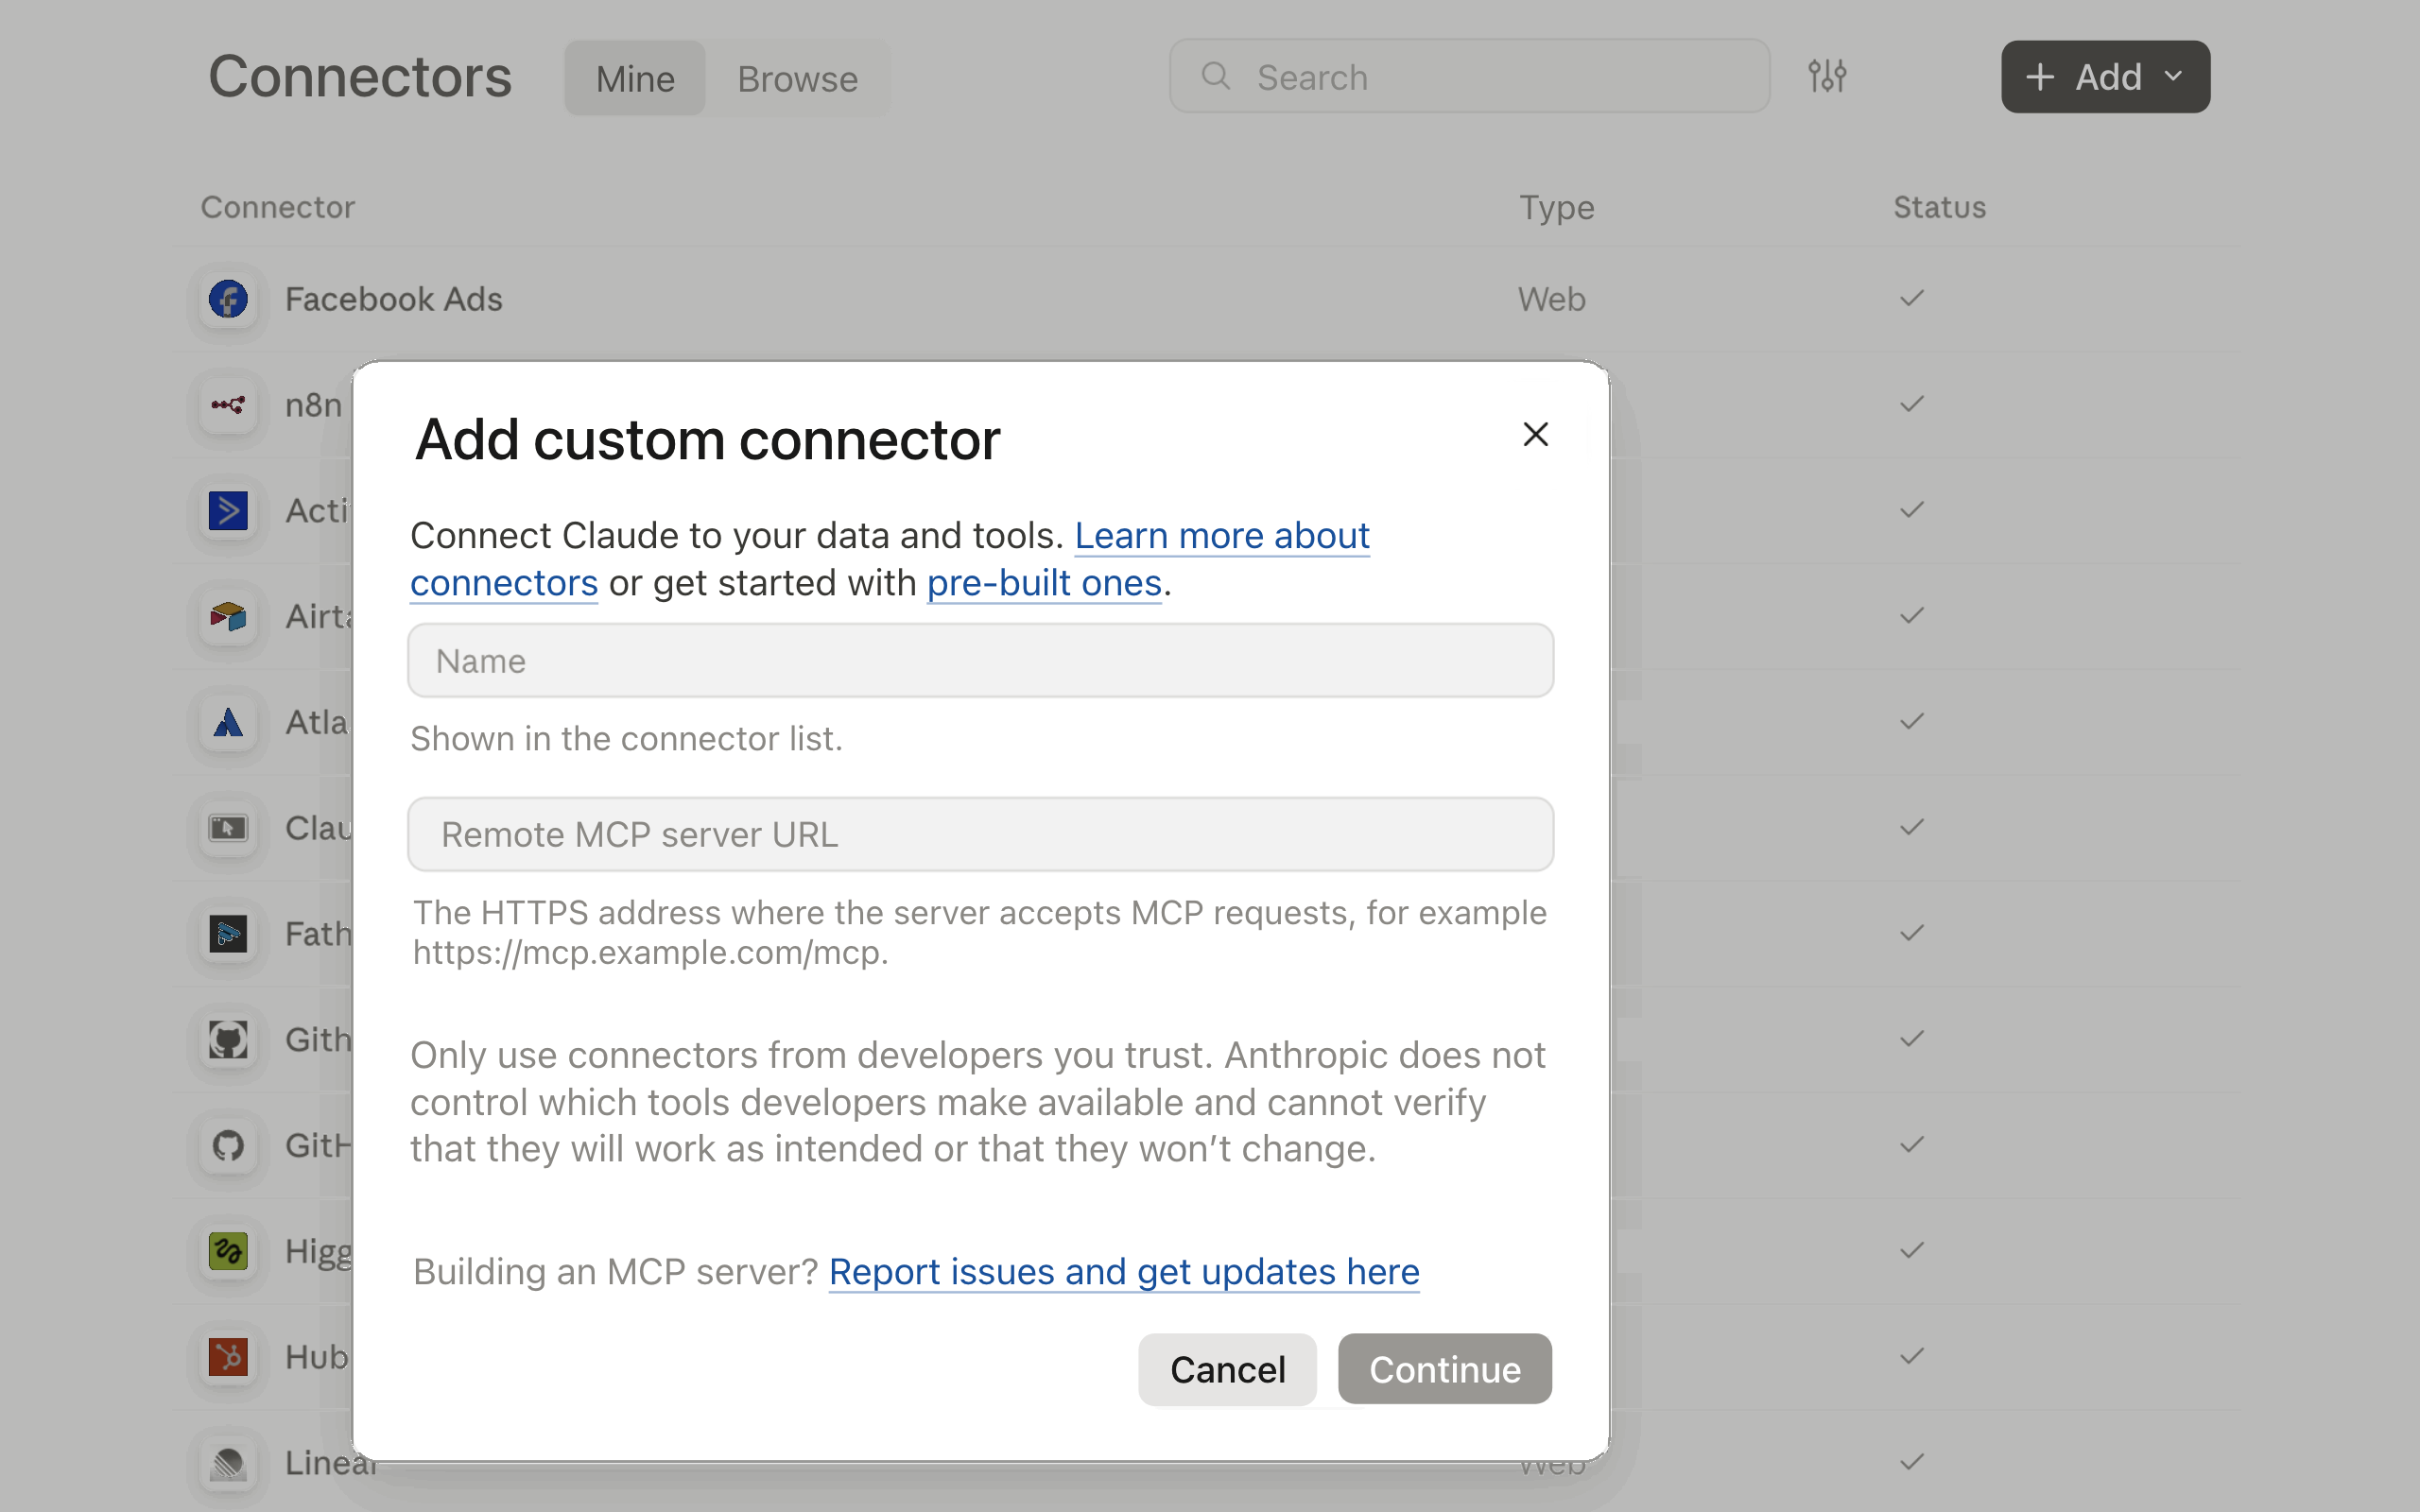Click the Airtable connector icon
This screenshot has height=1512, width=2420.
coord(228,616)
